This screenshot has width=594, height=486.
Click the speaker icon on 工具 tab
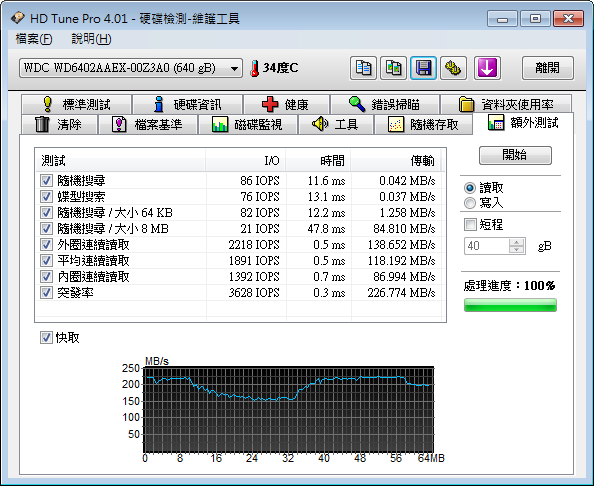click(320, 123)
